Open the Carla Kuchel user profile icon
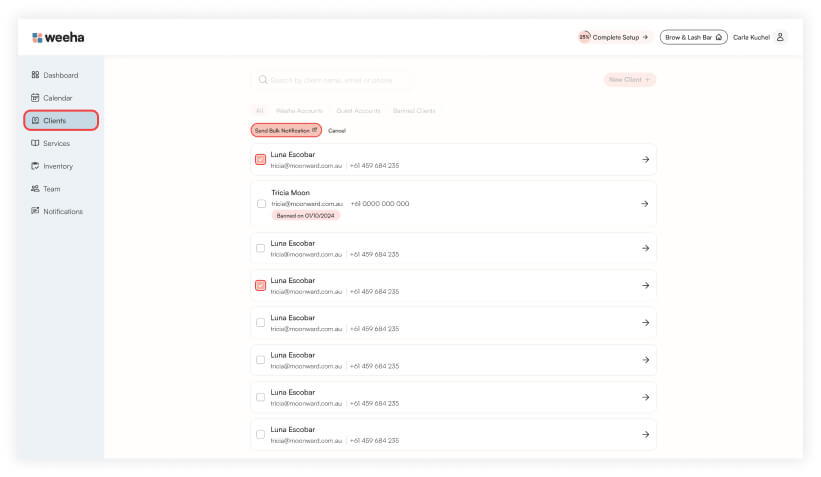 (x=780, y=37)
